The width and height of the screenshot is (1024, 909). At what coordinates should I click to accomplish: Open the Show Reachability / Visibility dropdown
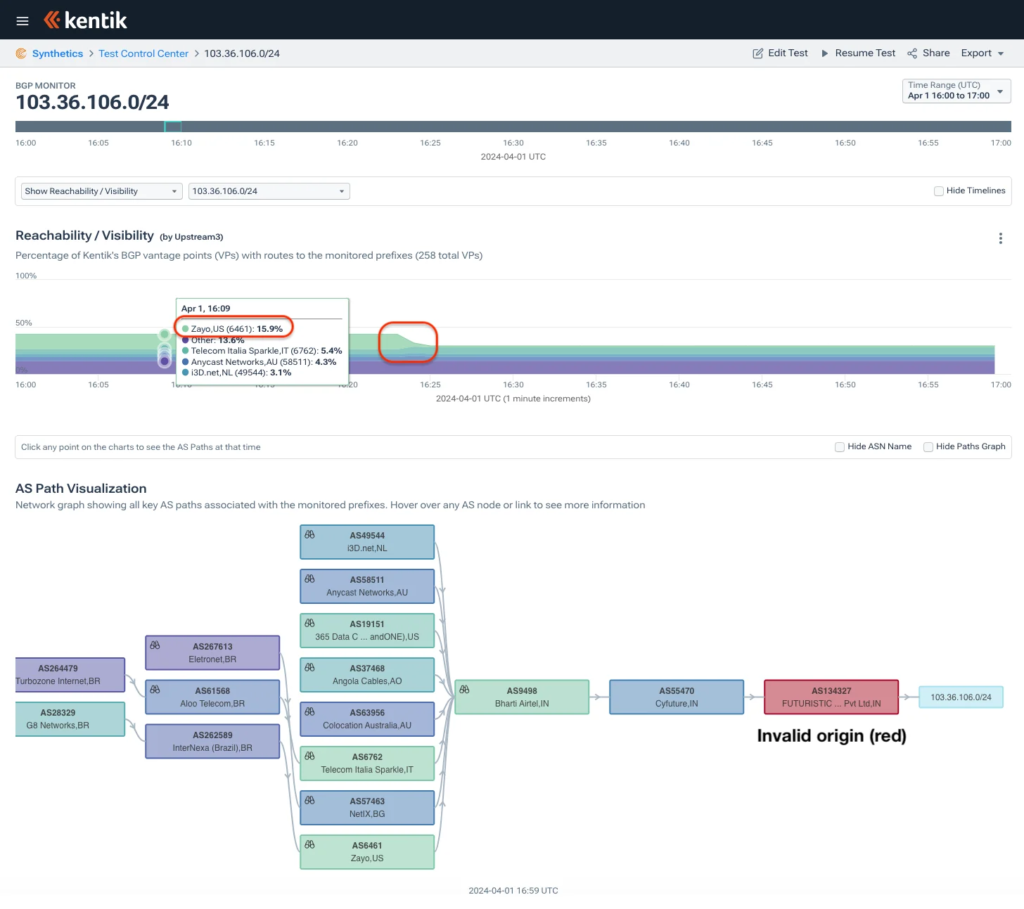pos(102,191)
